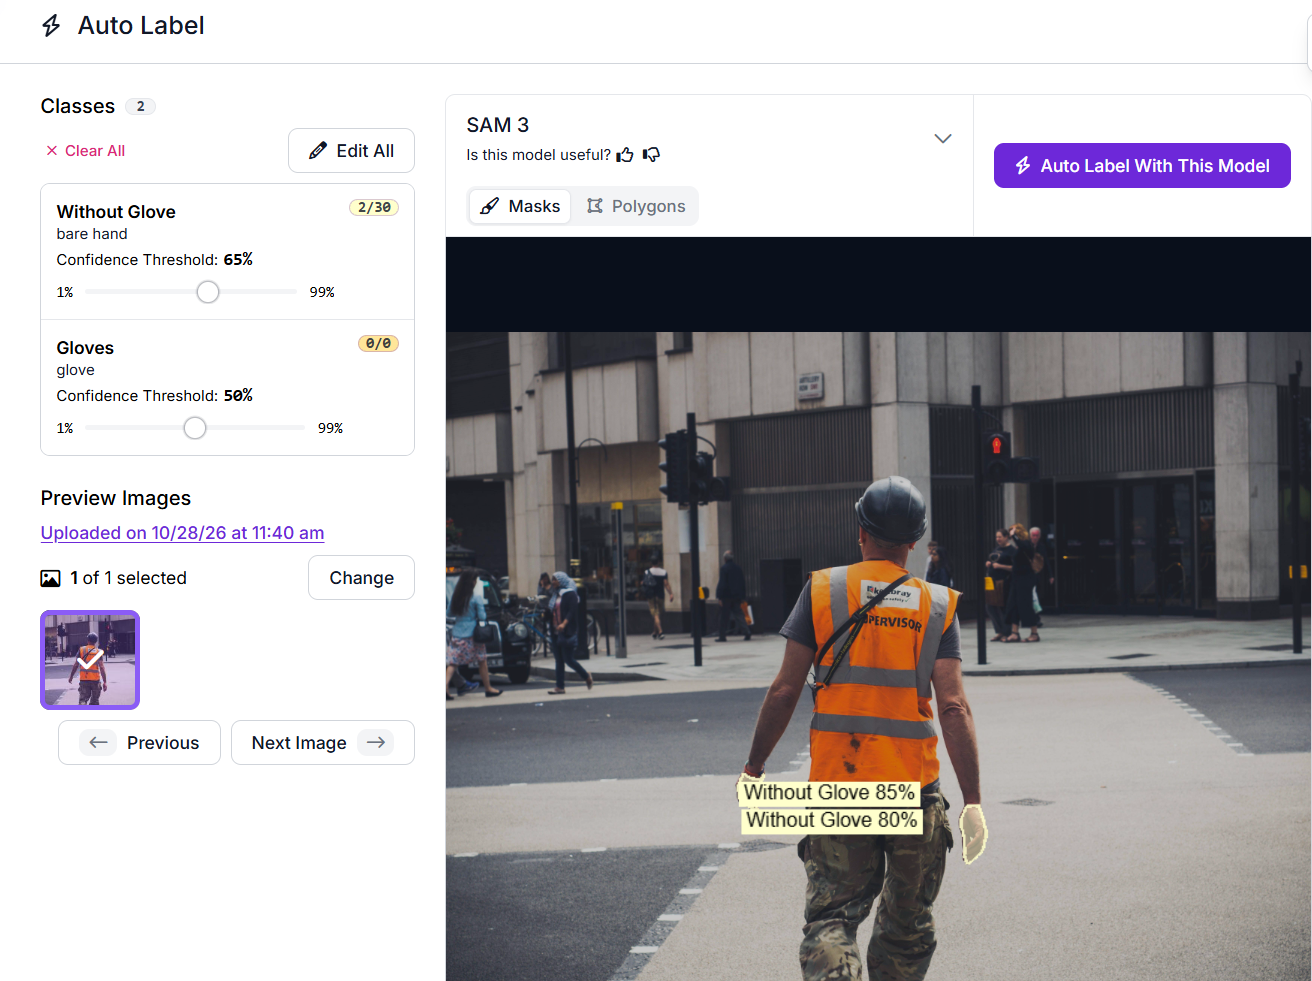This screenshot has height=981, width=1312.
Task: Click the Without Glove 2/30 count badge
Action: click(374, 208)
